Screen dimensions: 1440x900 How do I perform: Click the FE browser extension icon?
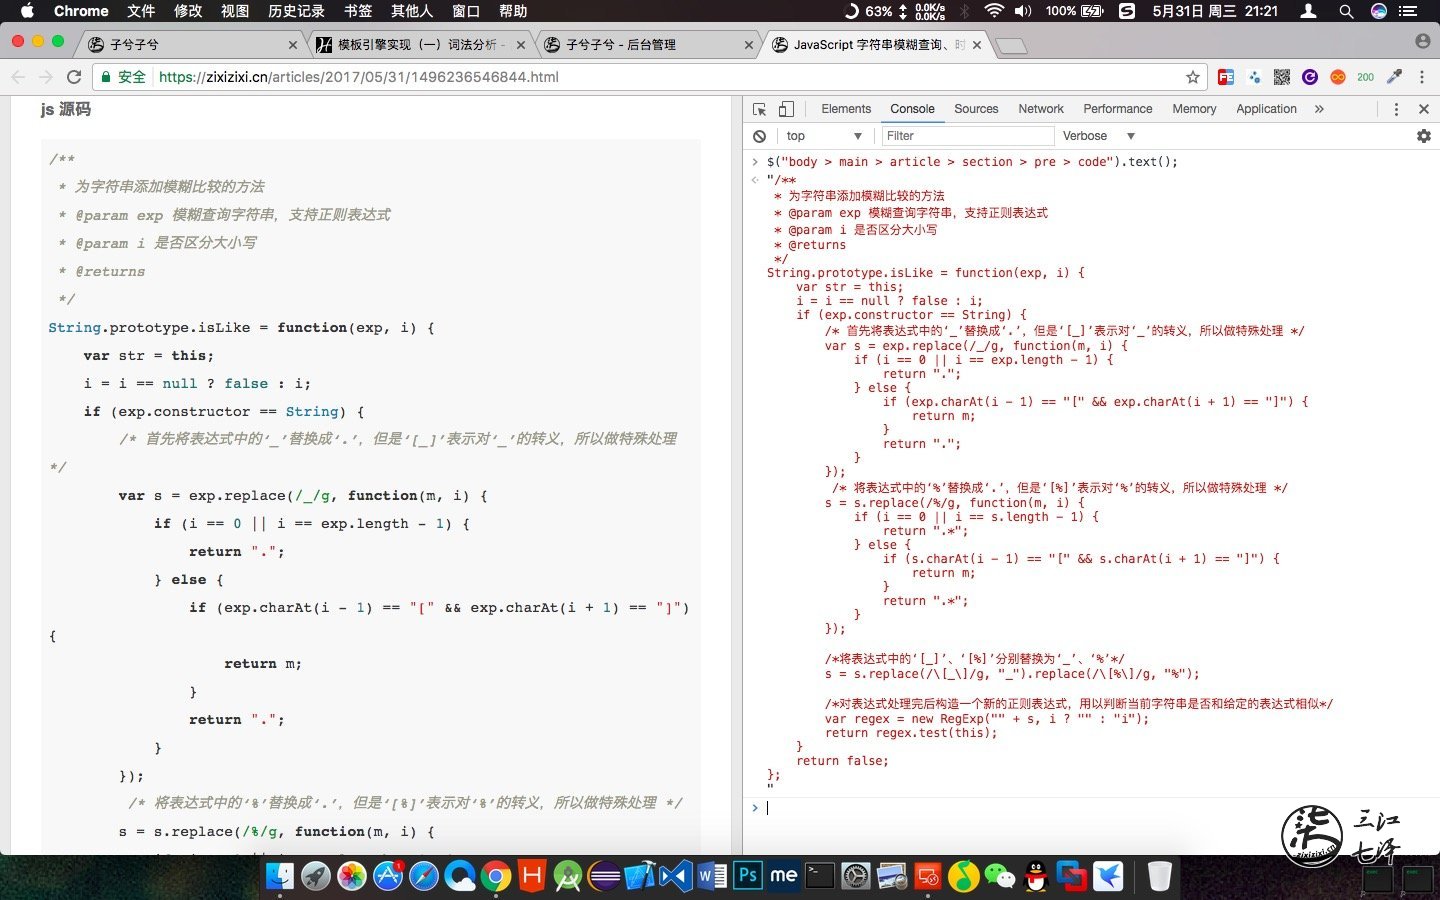point(1226,77)
